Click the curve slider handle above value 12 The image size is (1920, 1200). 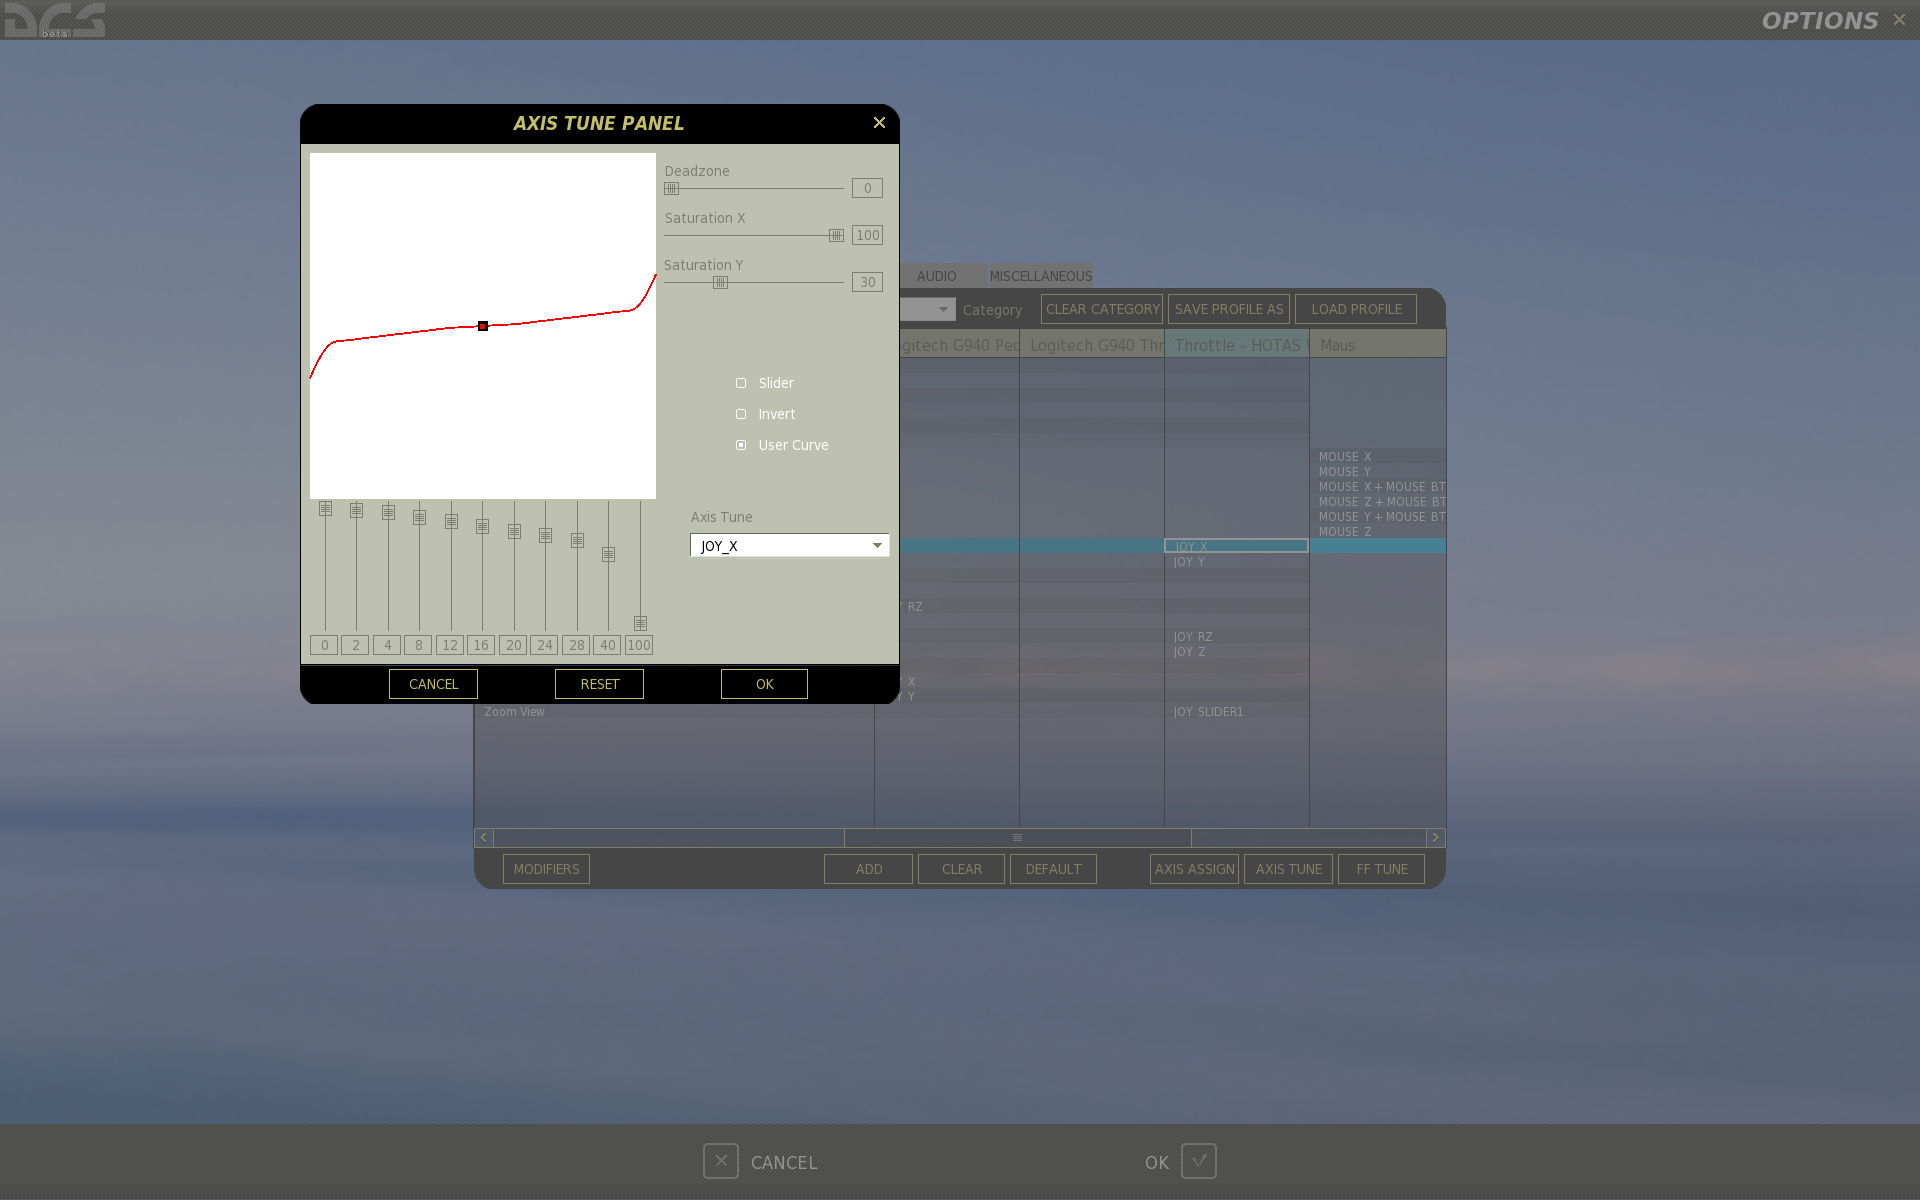[451, 521]
